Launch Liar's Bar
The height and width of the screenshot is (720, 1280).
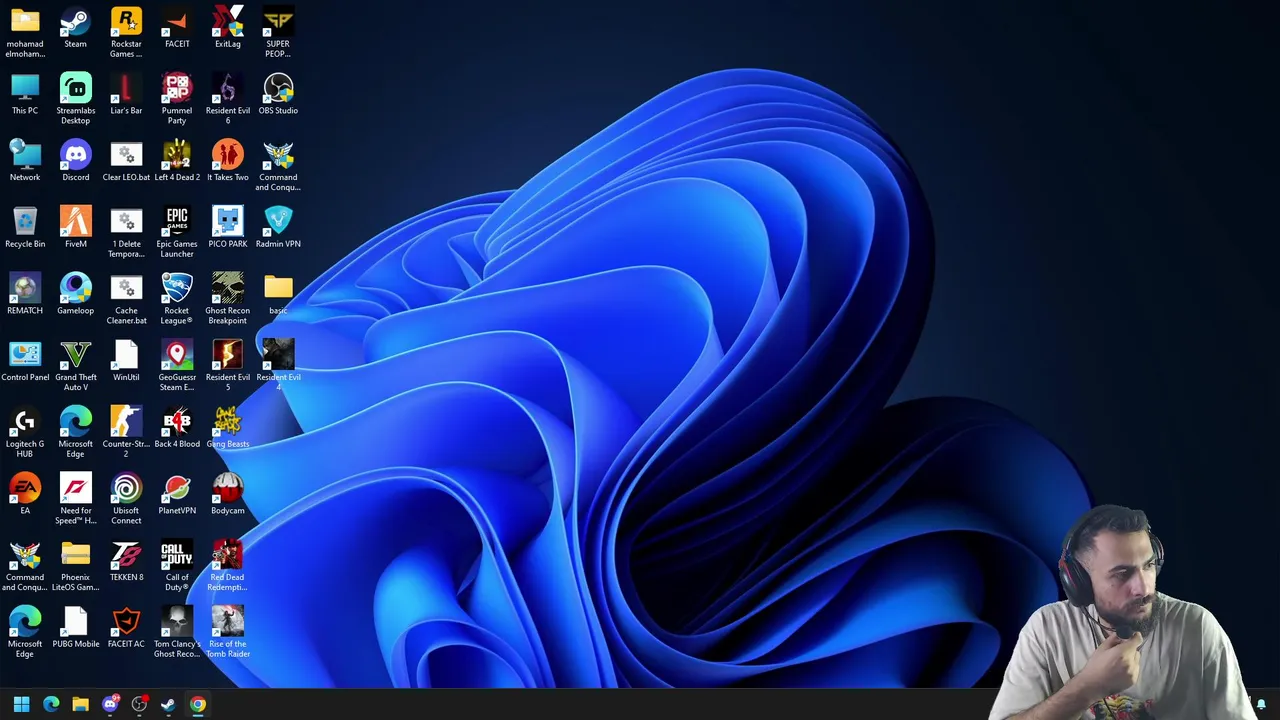[126, 94]
